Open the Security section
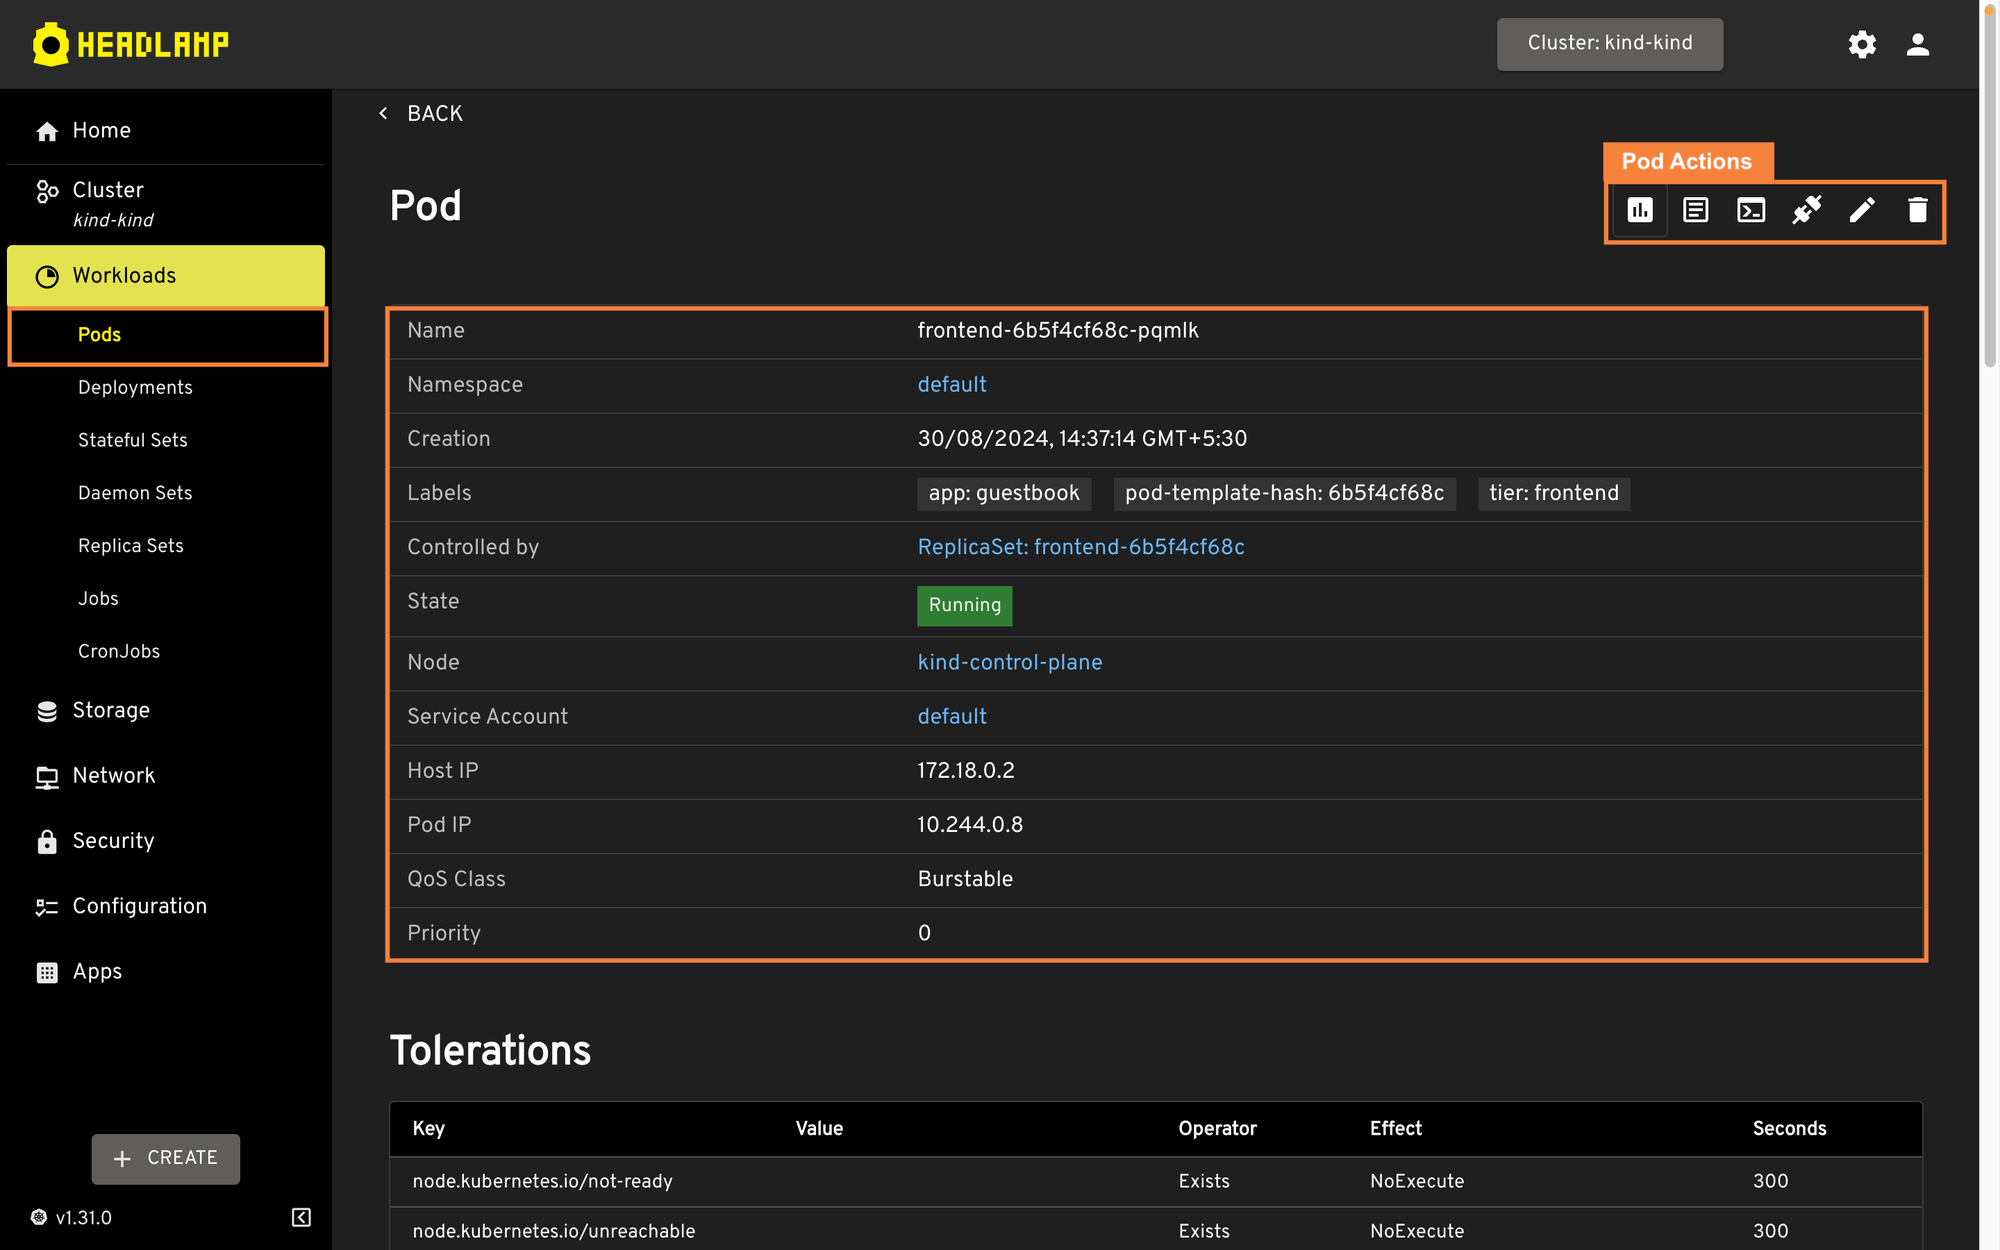2000x1250 pixels. pos(166,841)
